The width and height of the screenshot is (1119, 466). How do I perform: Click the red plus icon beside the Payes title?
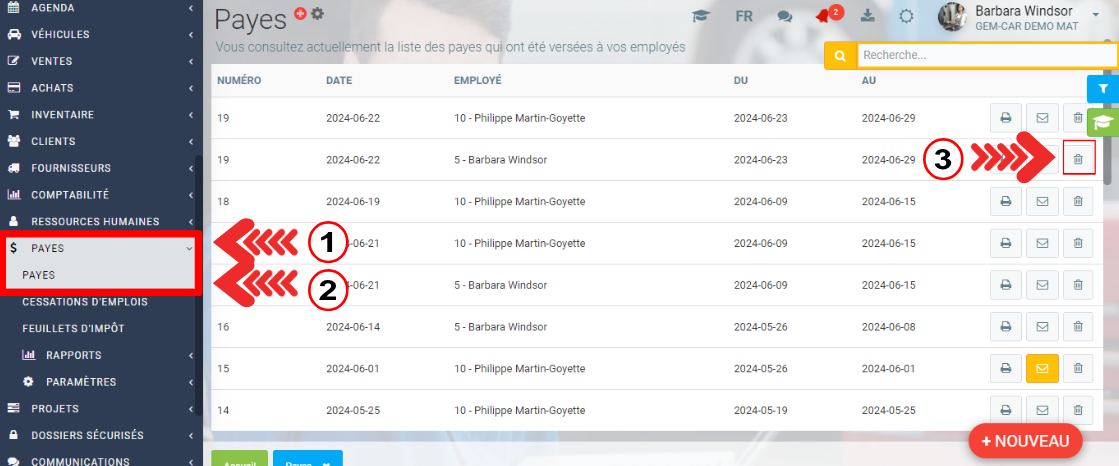300,13
